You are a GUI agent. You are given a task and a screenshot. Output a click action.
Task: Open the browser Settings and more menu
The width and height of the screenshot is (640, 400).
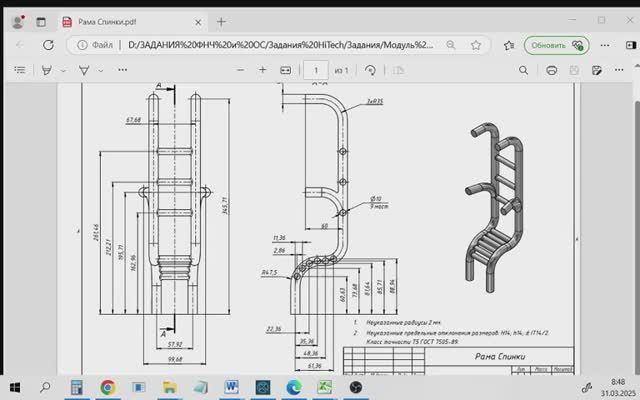(605, 45)
